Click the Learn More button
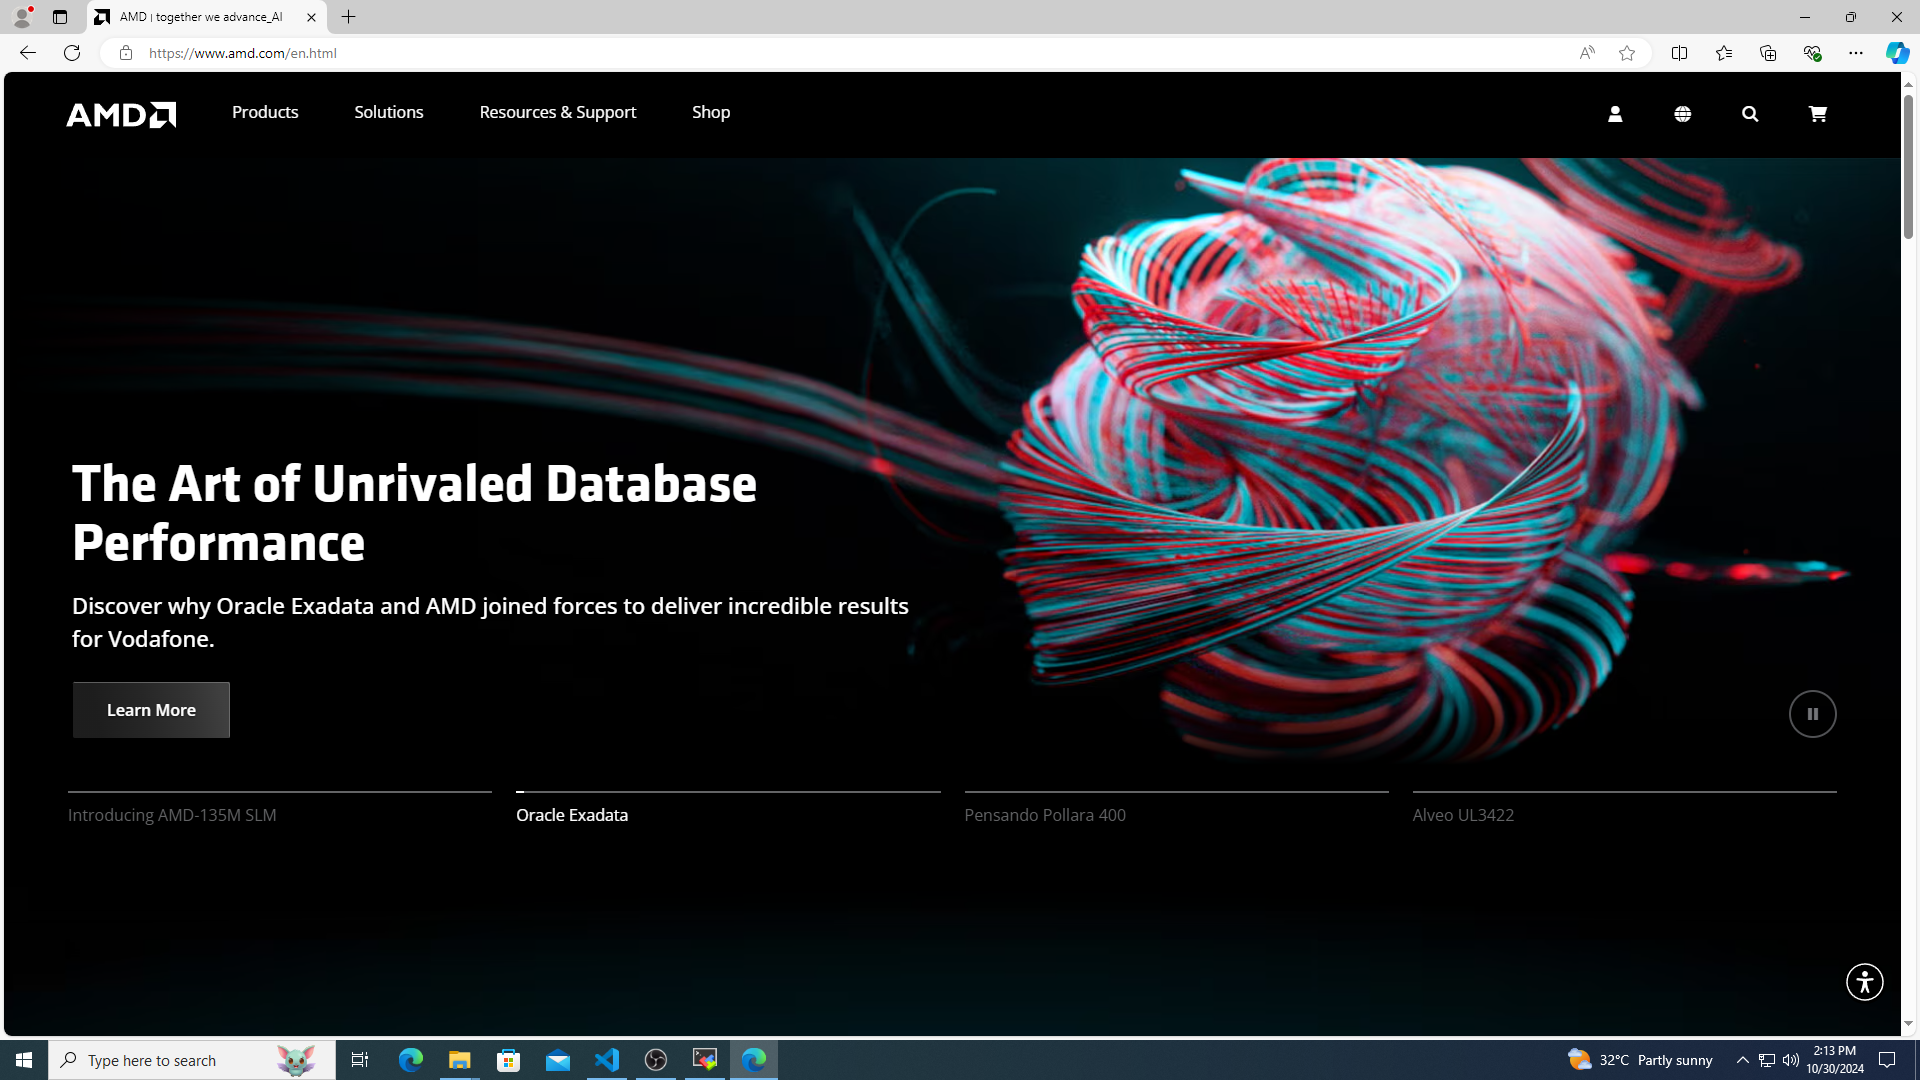Viewport: 1920px width, 1080px height. pyautogui.click(x=151, y=710)
